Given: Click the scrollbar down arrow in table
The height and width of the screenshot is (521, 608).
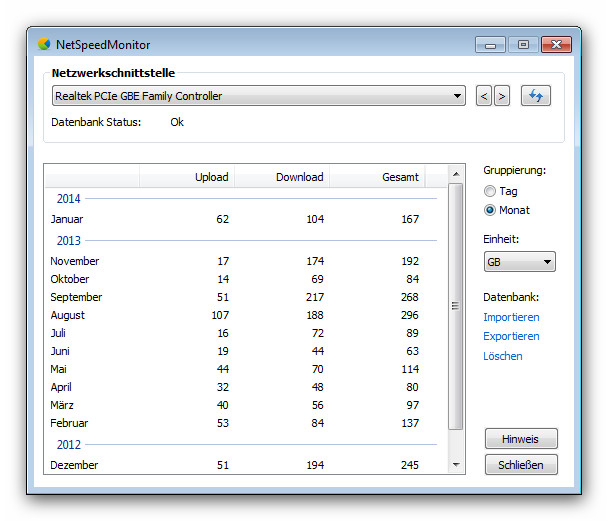Looking at the screenshot, I should coord(456,464).
